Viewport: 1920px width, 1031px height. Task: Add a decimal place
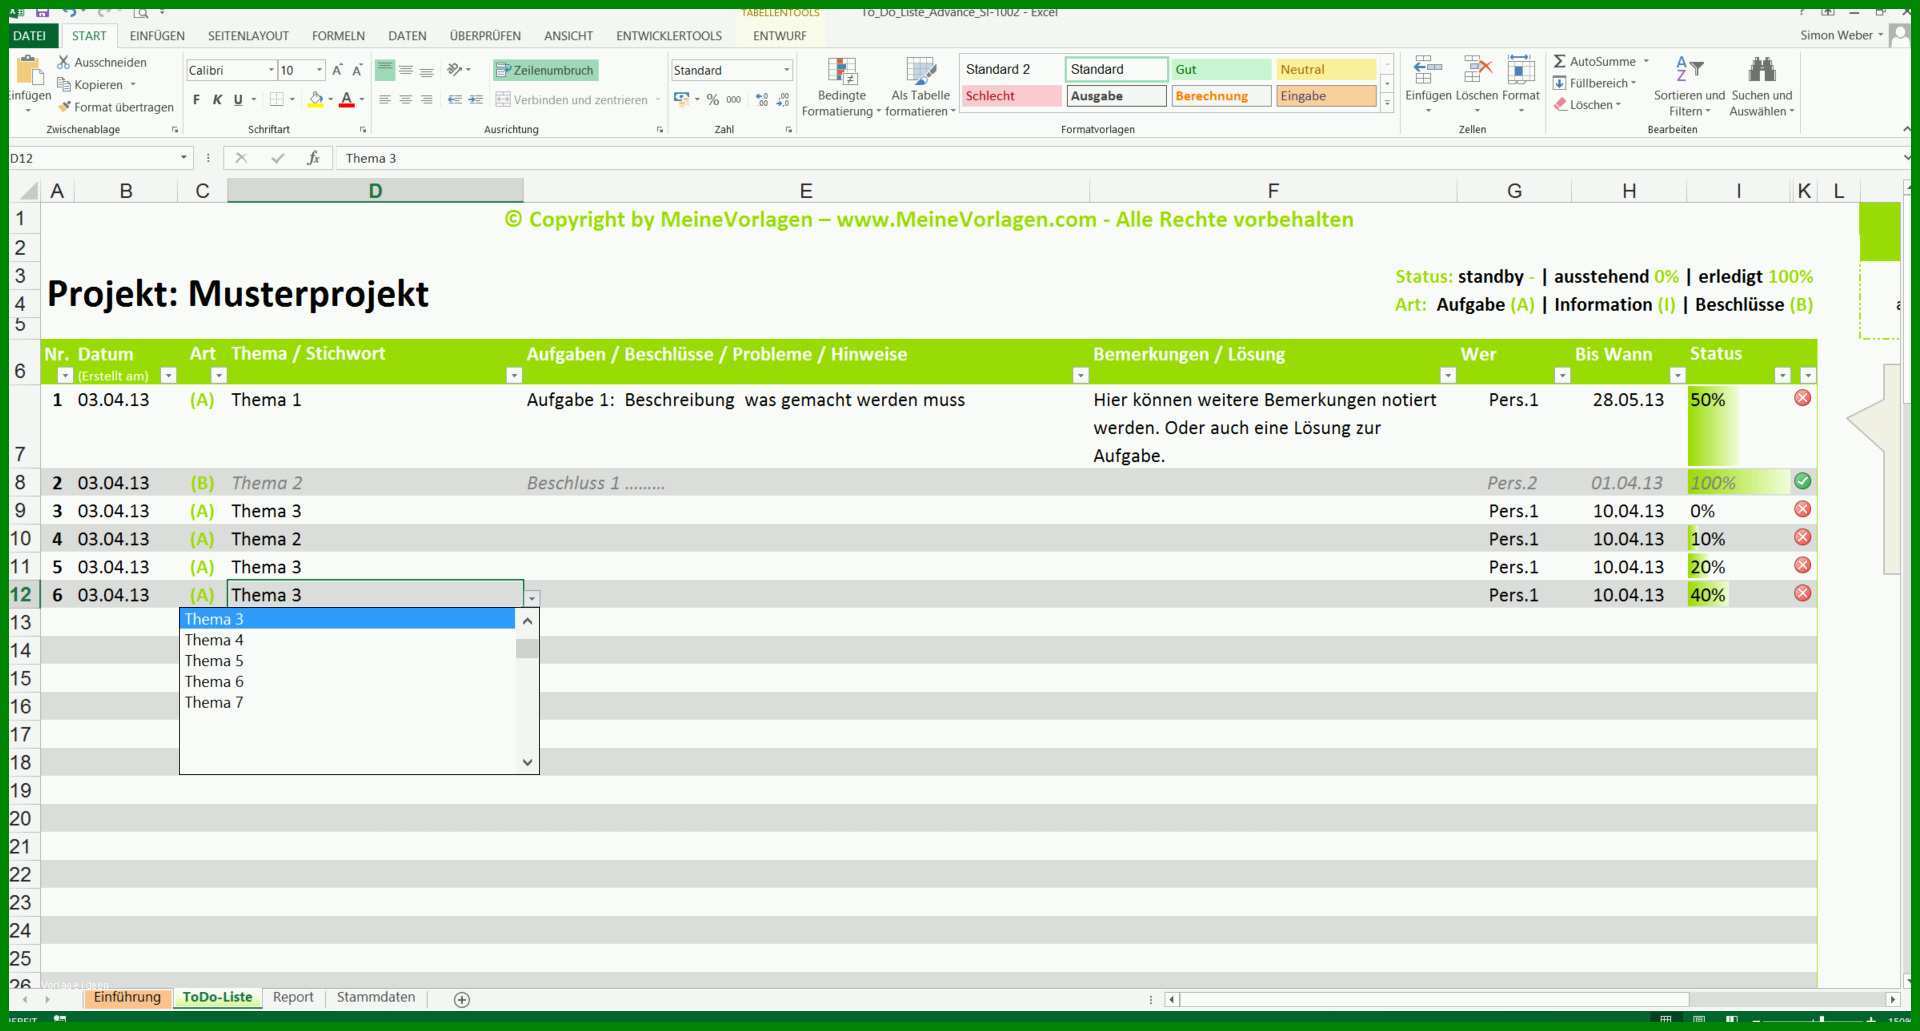pos(762,99)
